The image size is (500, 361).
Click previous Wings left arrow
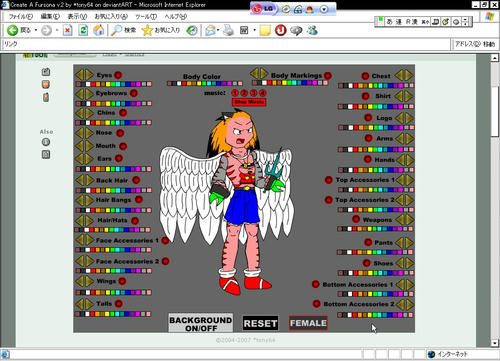[x=79, y=281]
